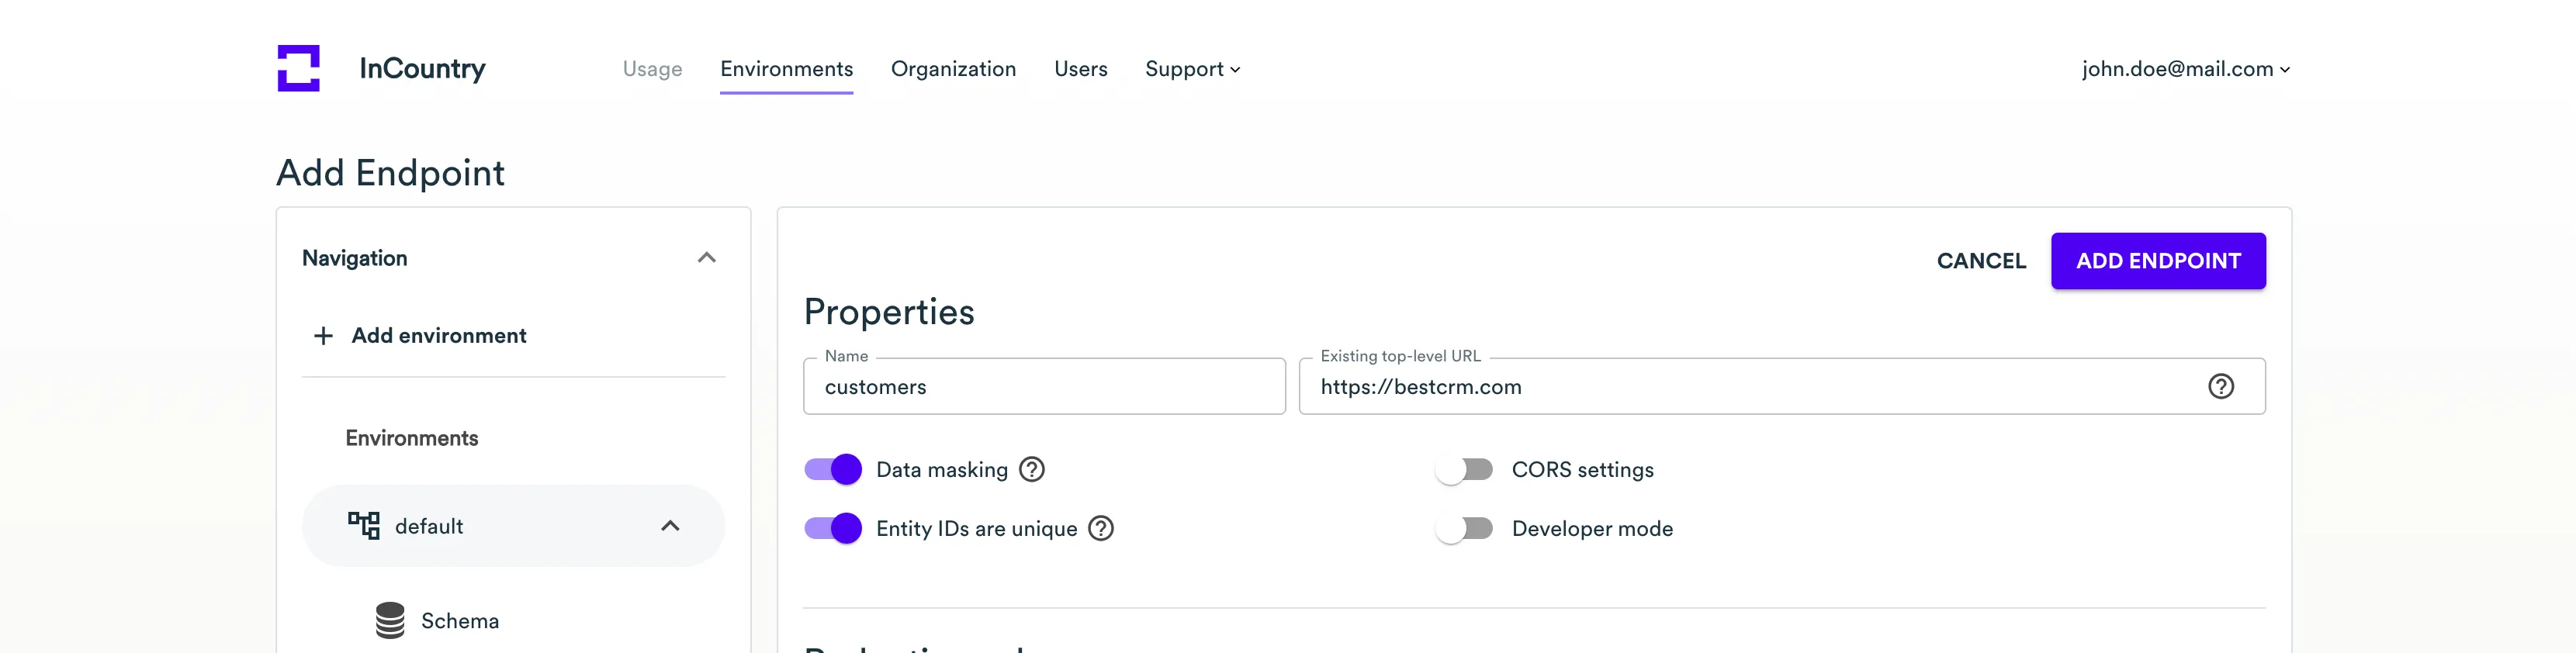Open help for Existing top-level URL
The width and height of the screenshot is (2576, 653).
[2220, 387]
